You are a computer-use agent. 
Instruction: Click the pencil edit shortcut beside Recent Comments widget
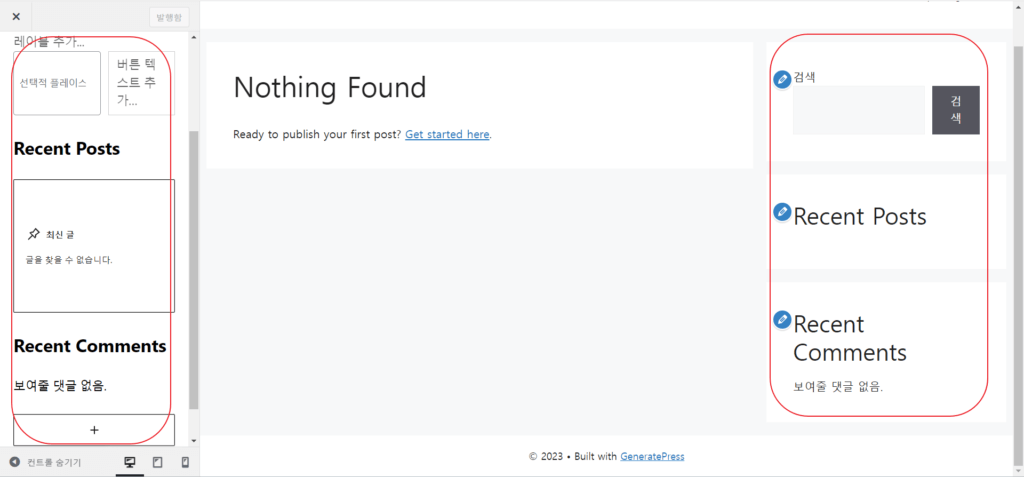tap(783, 320)
